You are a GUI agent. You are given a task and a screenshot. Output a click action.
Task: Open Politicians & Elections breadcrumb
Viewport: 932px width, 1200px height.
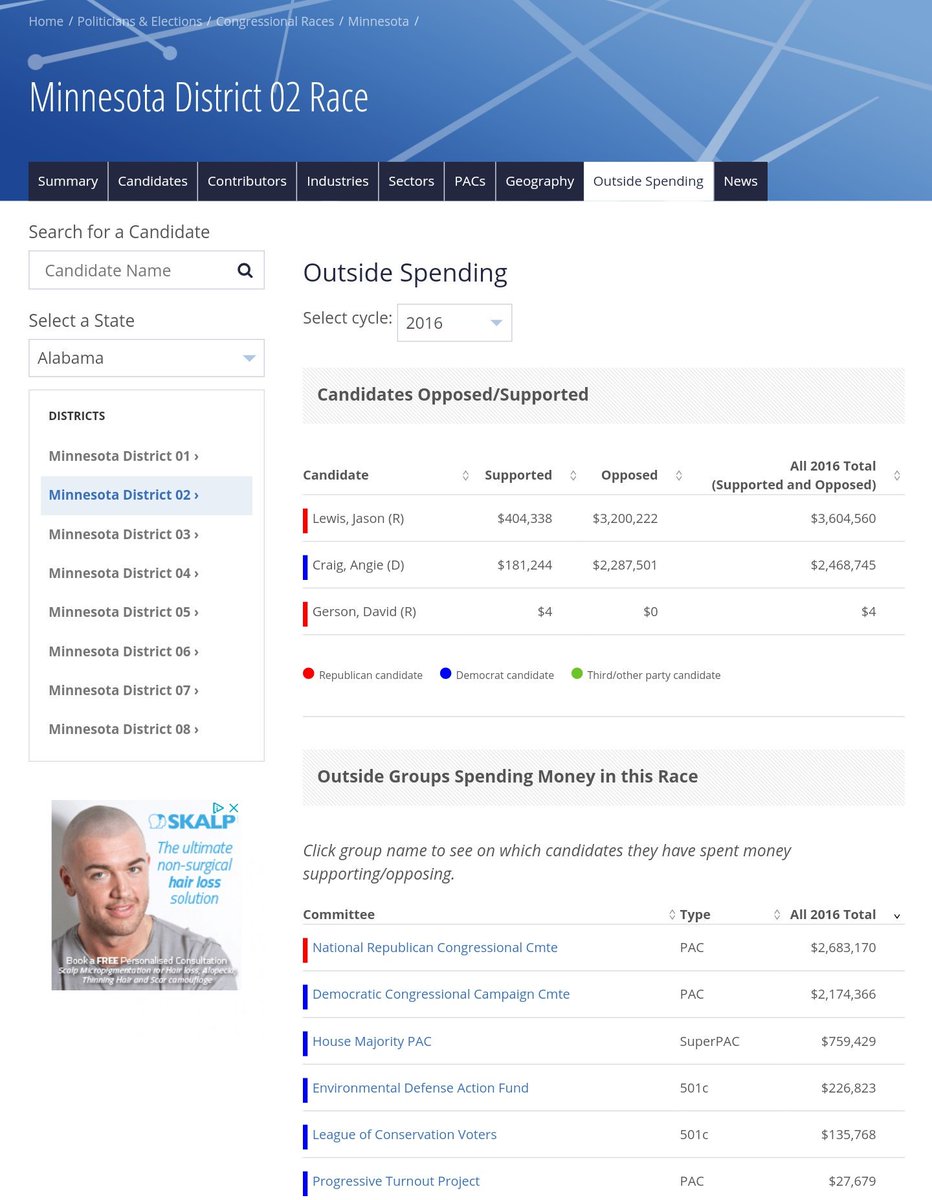(x=139, y=21)
